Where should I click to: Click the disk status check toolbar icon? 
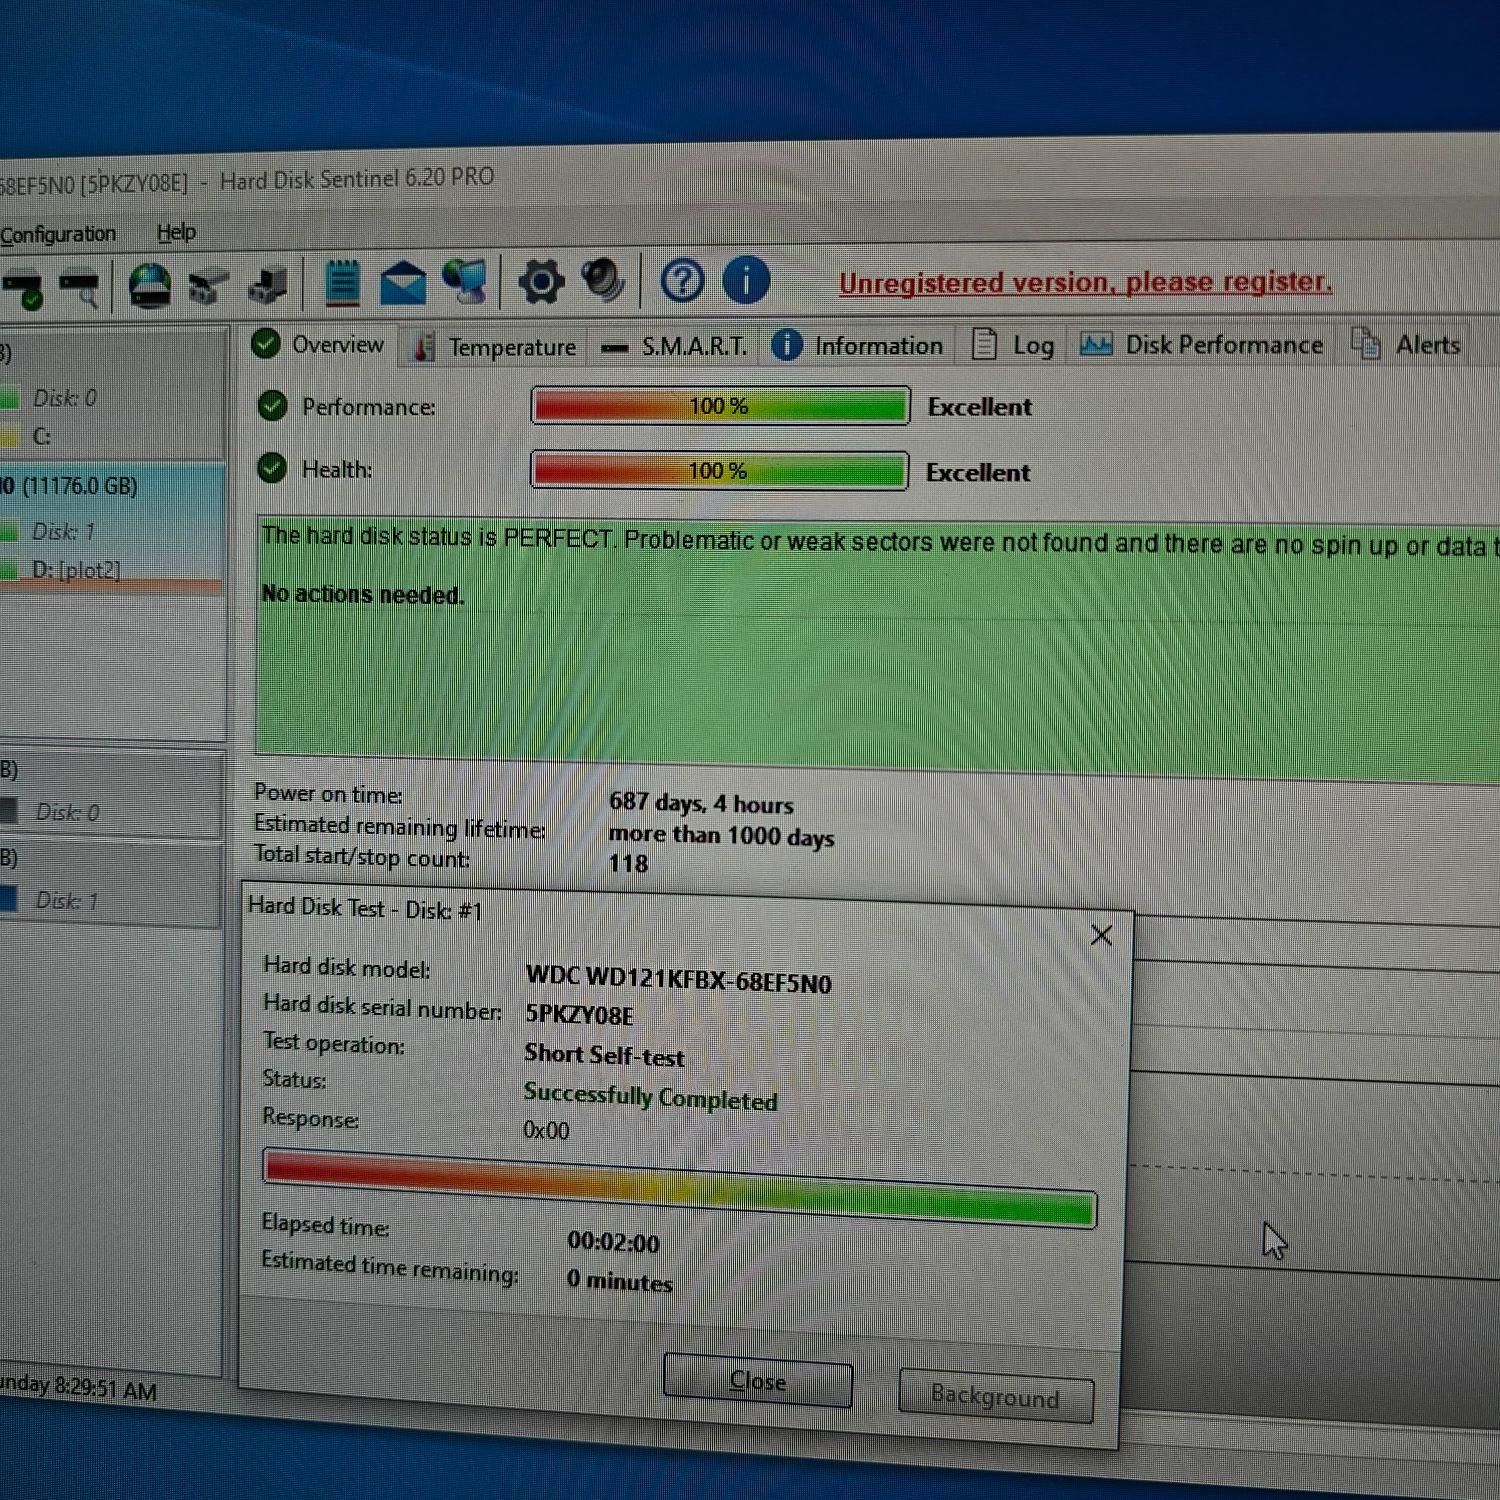(24, 288)
